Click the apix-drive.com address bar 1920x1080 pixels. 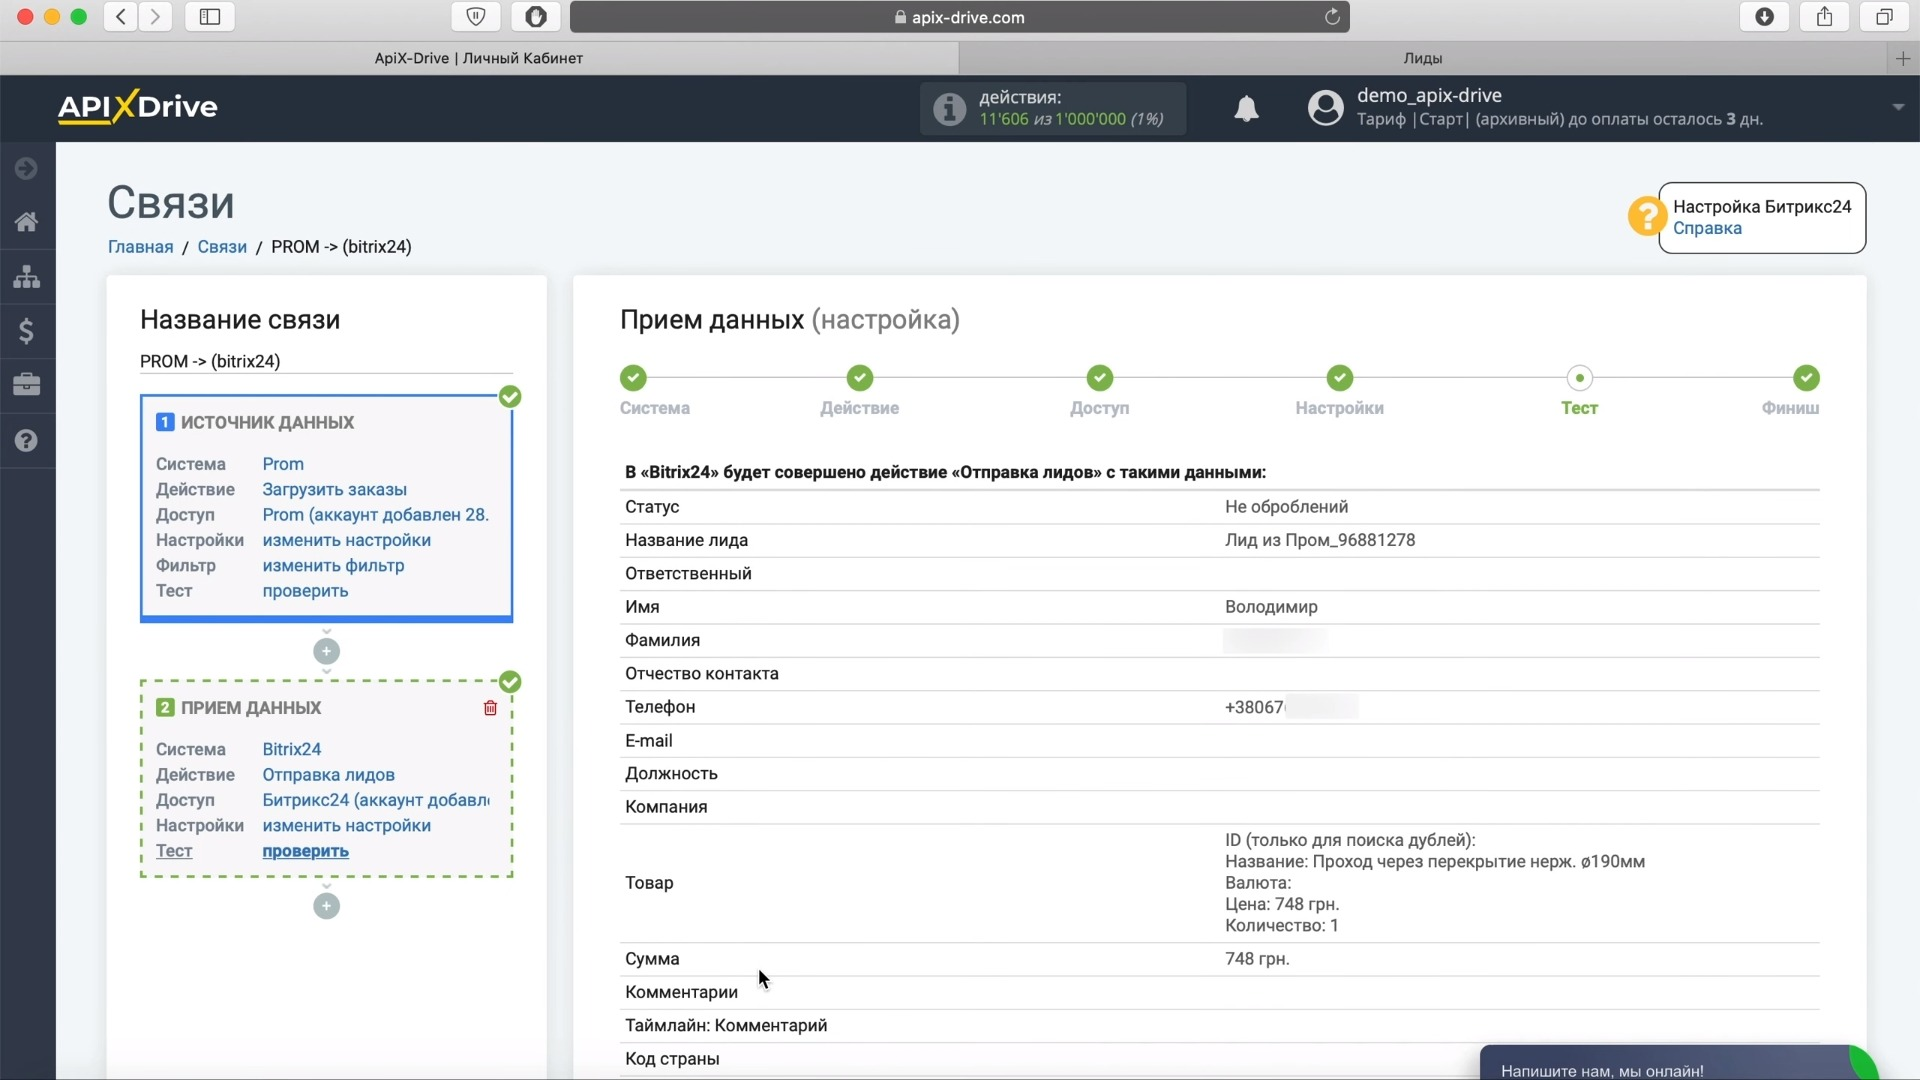(959, 17)
